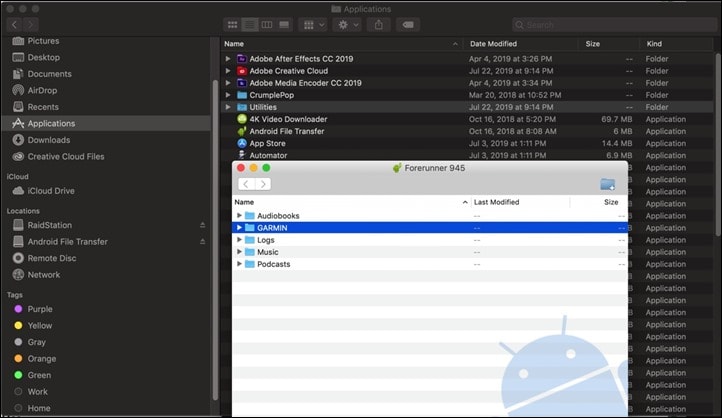722x418 pixels.
Task: Expand the Utilities folder
Action: (228, 107)
